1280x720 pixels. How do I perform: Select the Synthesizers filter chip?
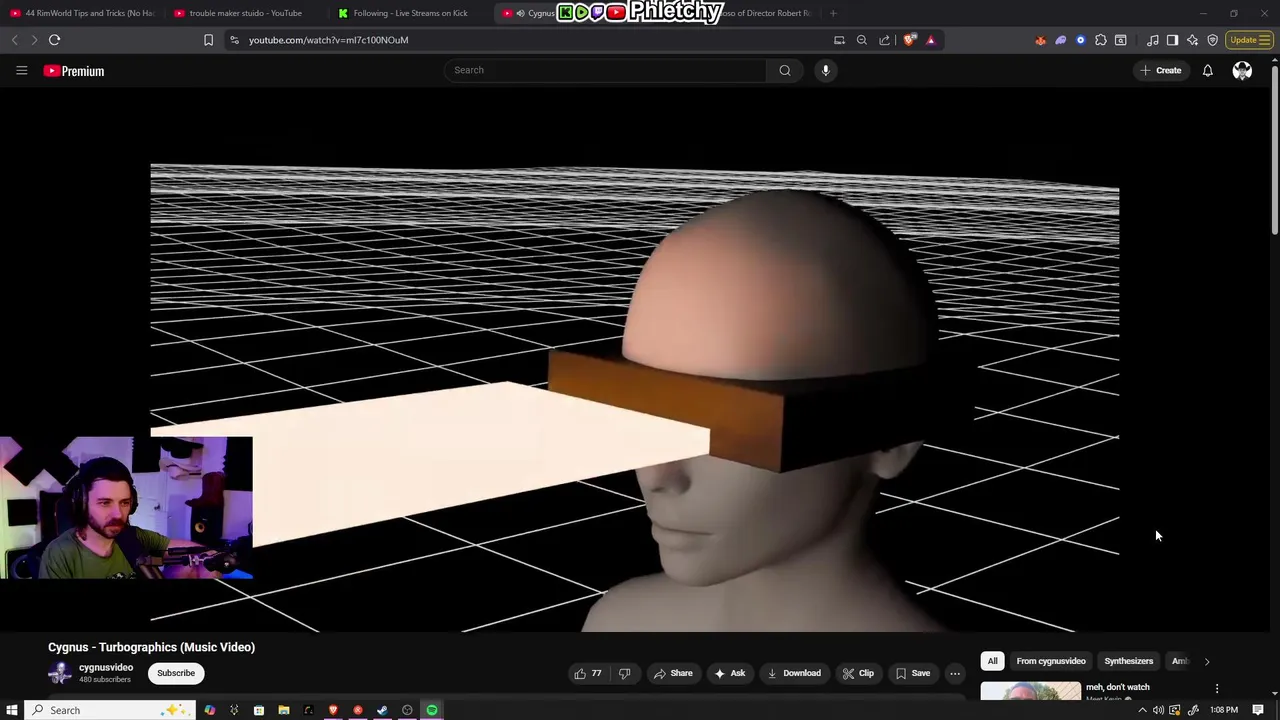1128,661
